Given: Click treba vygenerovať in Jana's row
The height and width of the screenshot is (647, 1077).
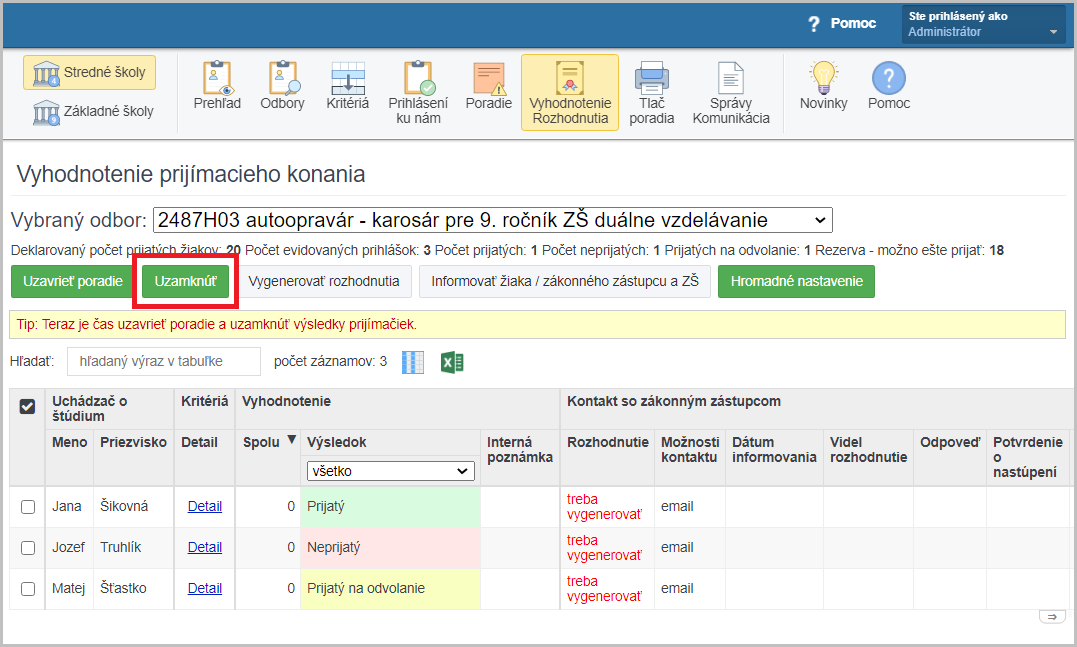Looking at the screenshot, I should [x=604, y=507].
